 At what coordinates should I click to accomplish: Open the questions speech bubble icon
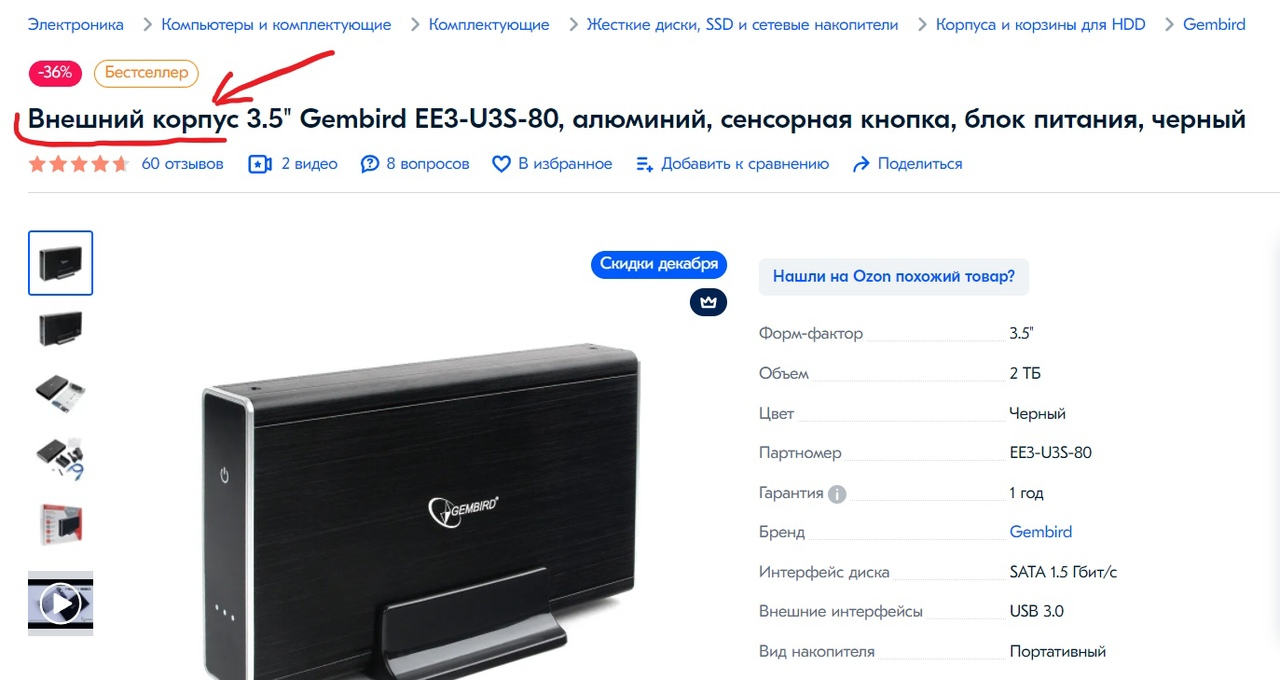370,164
